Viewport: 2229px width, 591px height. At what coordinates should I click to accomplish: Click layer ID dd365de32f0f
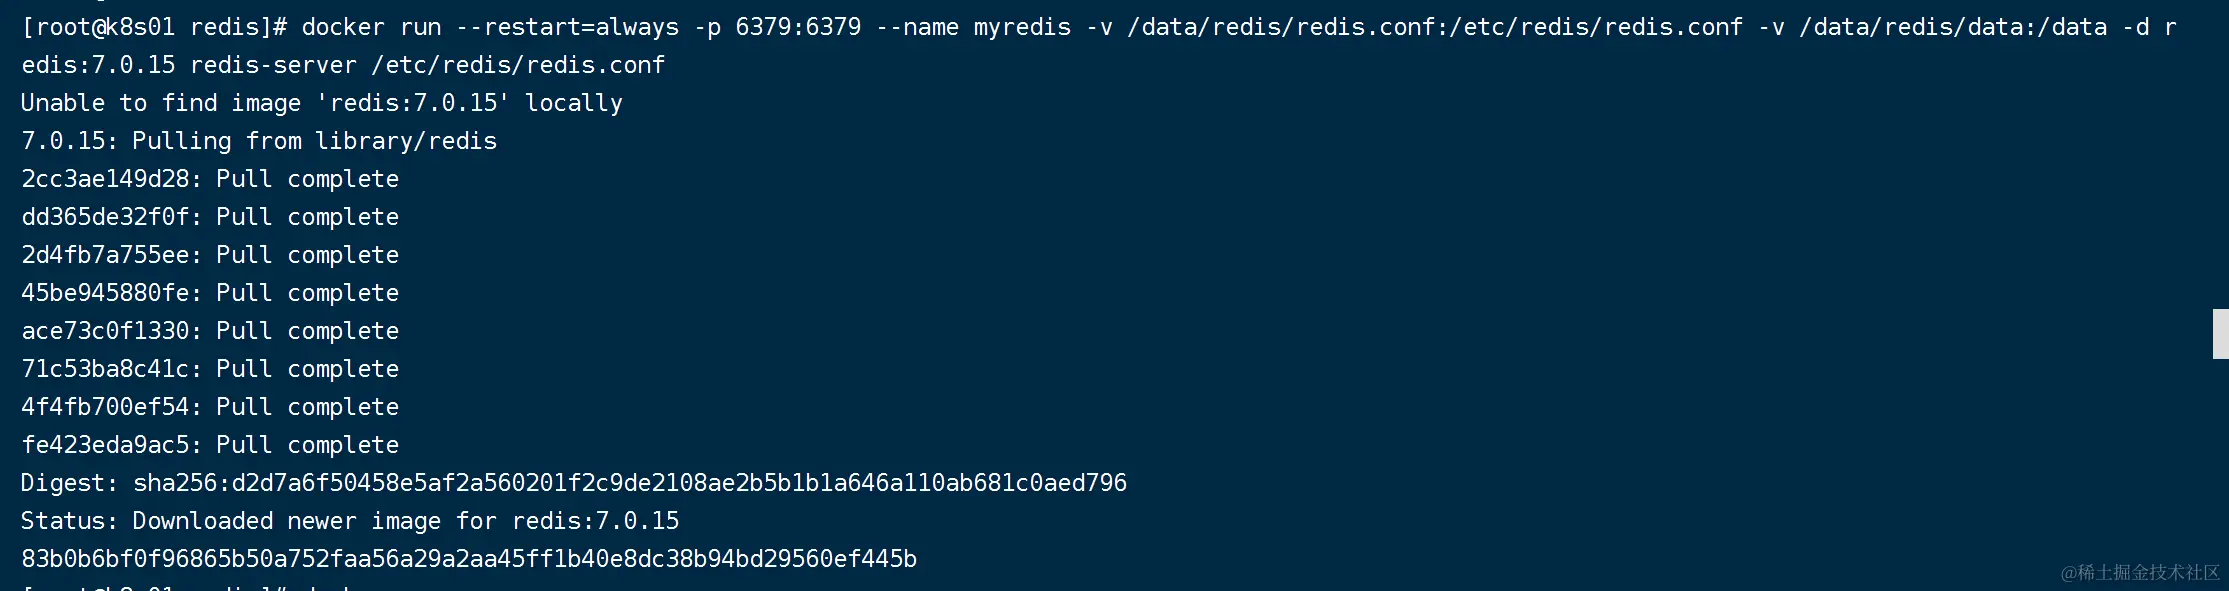coord(105,217)
